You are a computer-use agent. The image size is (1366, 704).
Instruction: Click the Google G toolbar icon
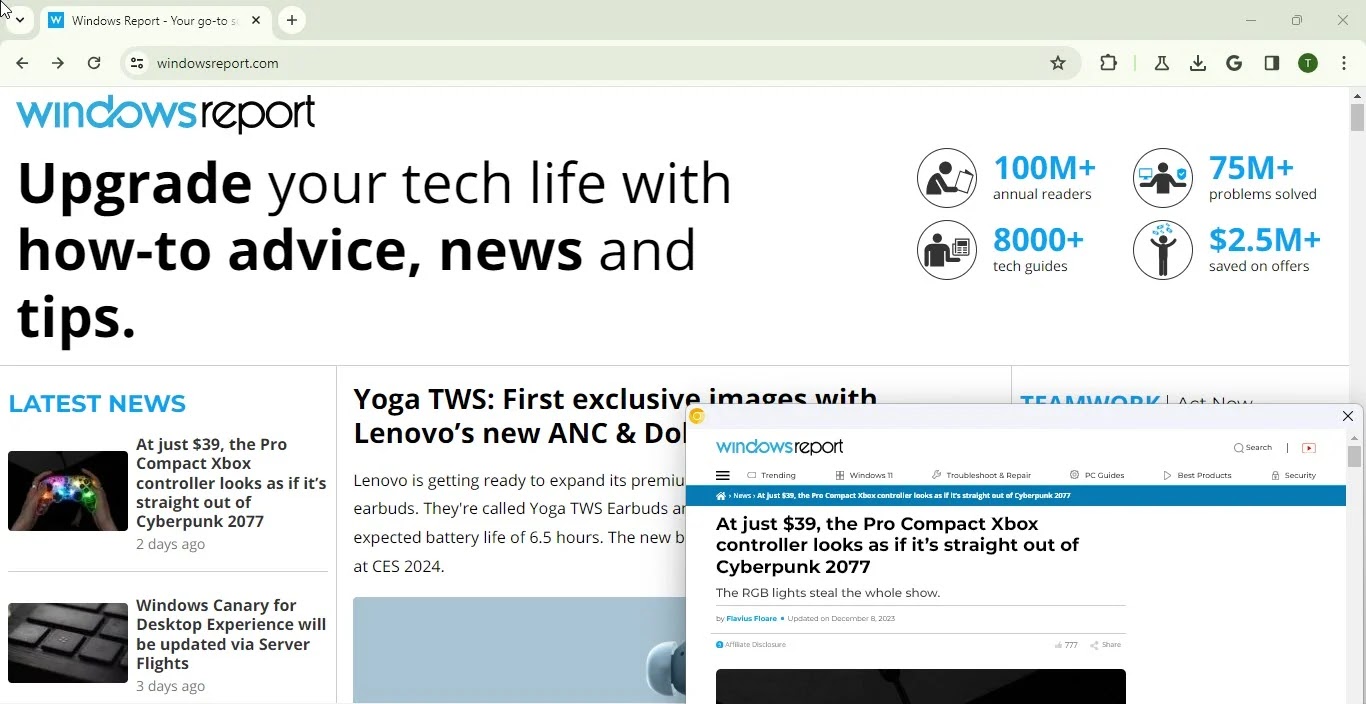click(x=1235, y=63)
